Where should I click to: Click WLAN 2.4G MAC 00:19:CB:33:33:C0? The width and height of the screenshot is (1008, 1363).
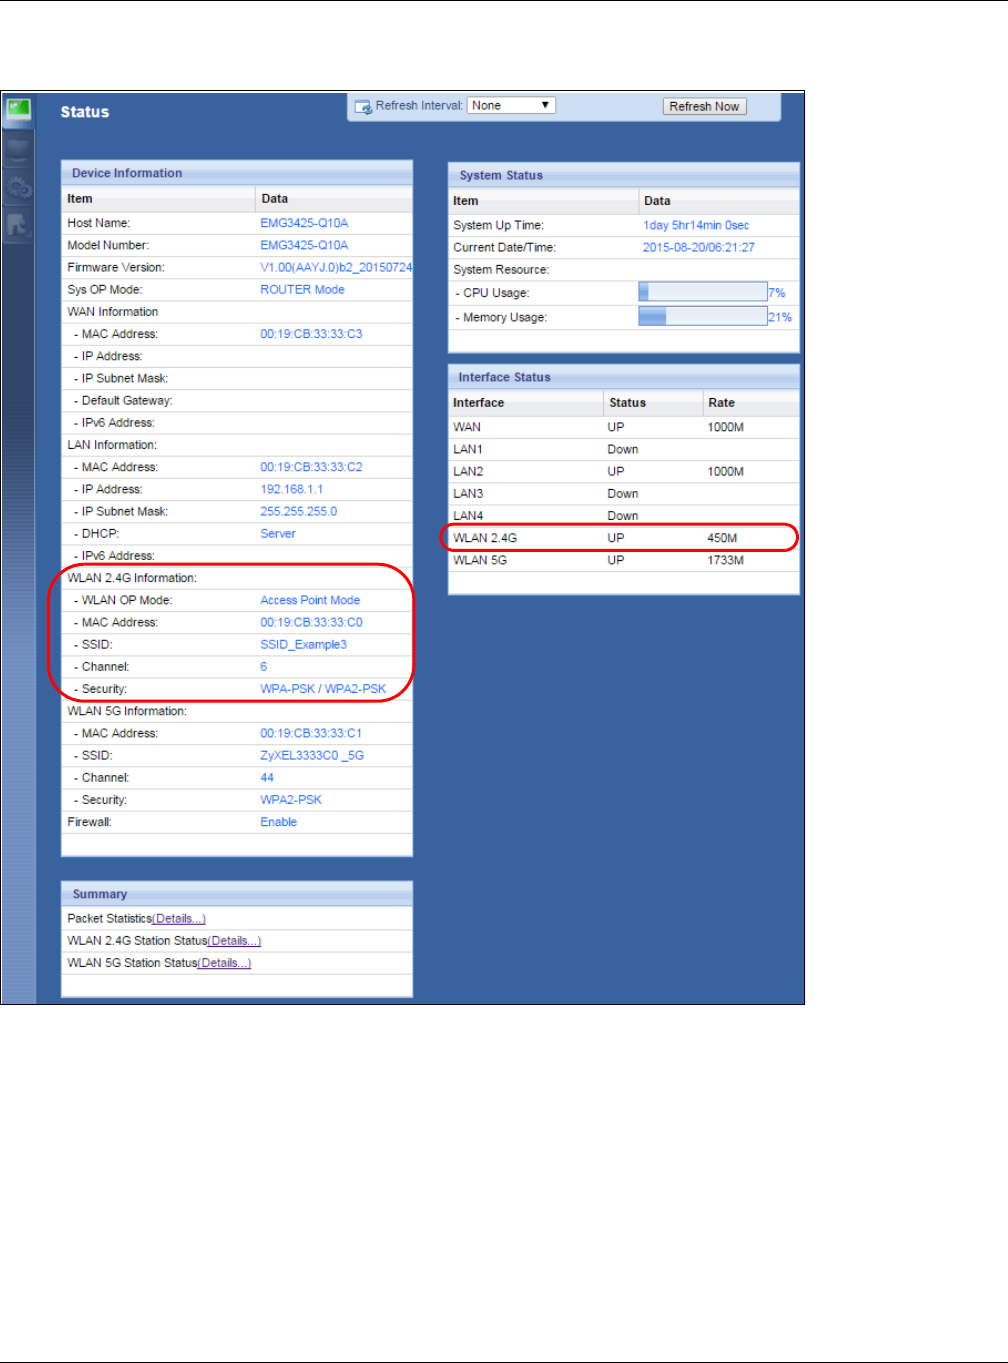click(311, 622)
